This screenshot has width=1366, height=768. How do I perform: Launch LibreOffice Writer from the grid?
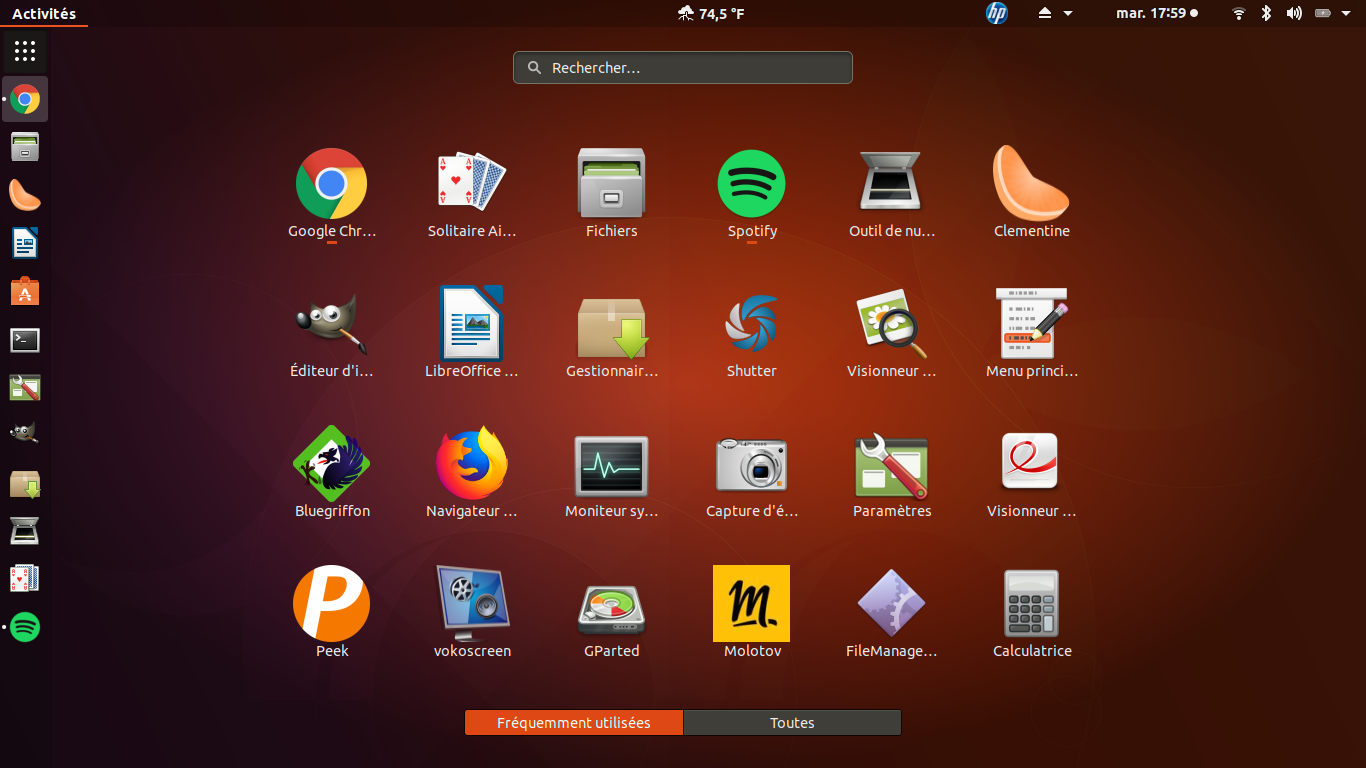471,324
